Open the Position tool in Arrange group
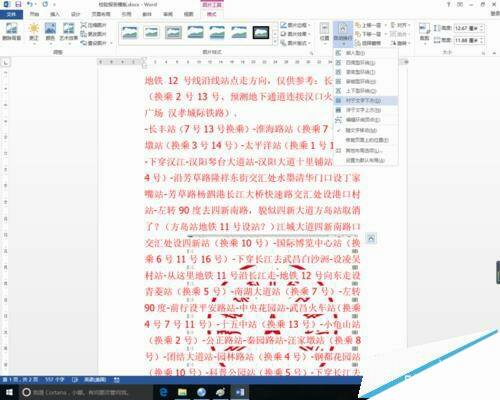This screenshot has width=500, height=400. (324, 32)
